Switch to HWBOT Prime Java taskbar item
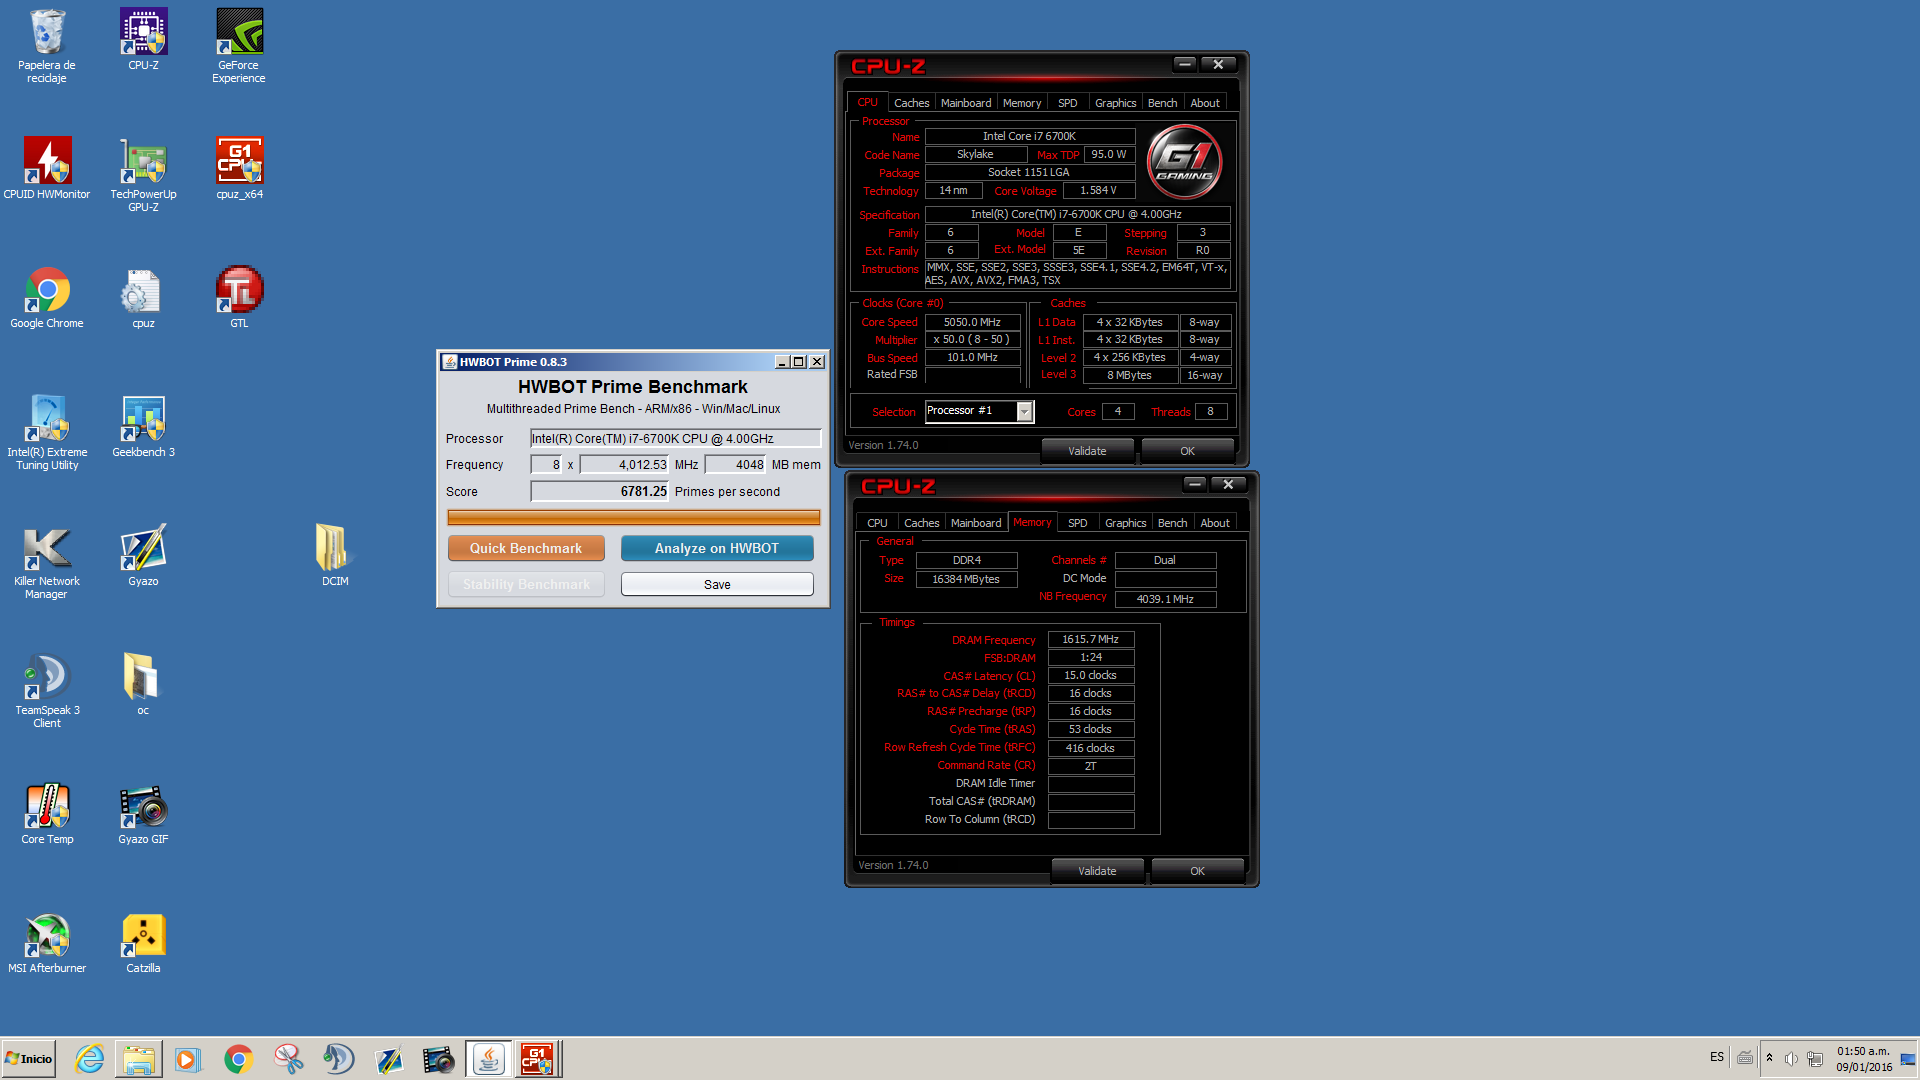This screenshot has height=1080, width=1920. click(x=488, y=1059)
